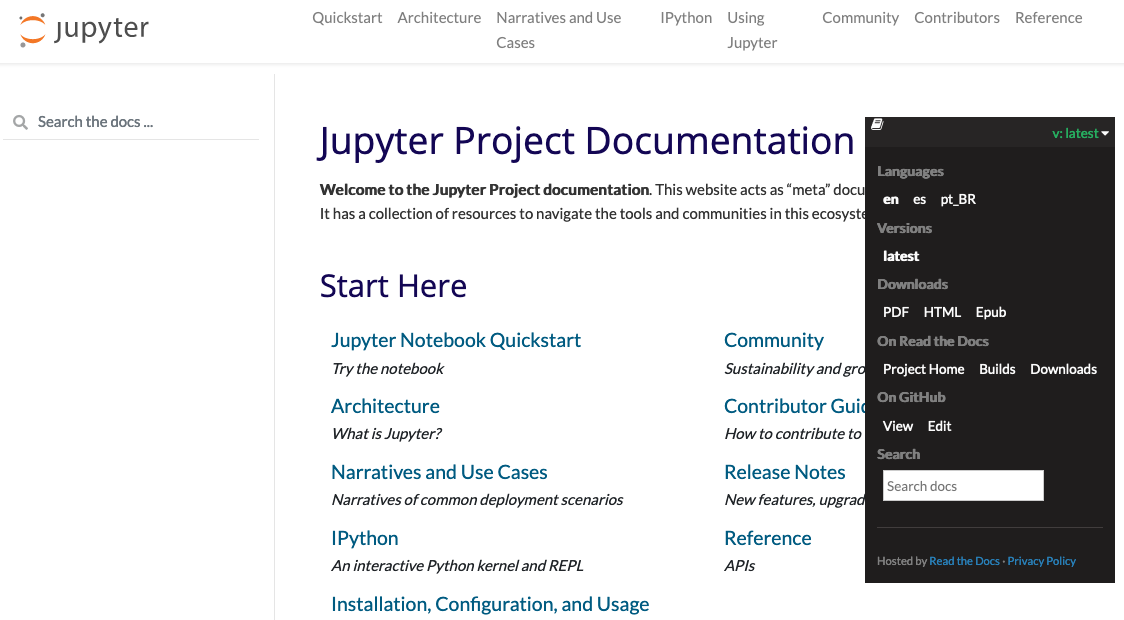Open Builds on Read the Docs
The height and width of the screenshot is (620, 1124).
pos(997,369)
